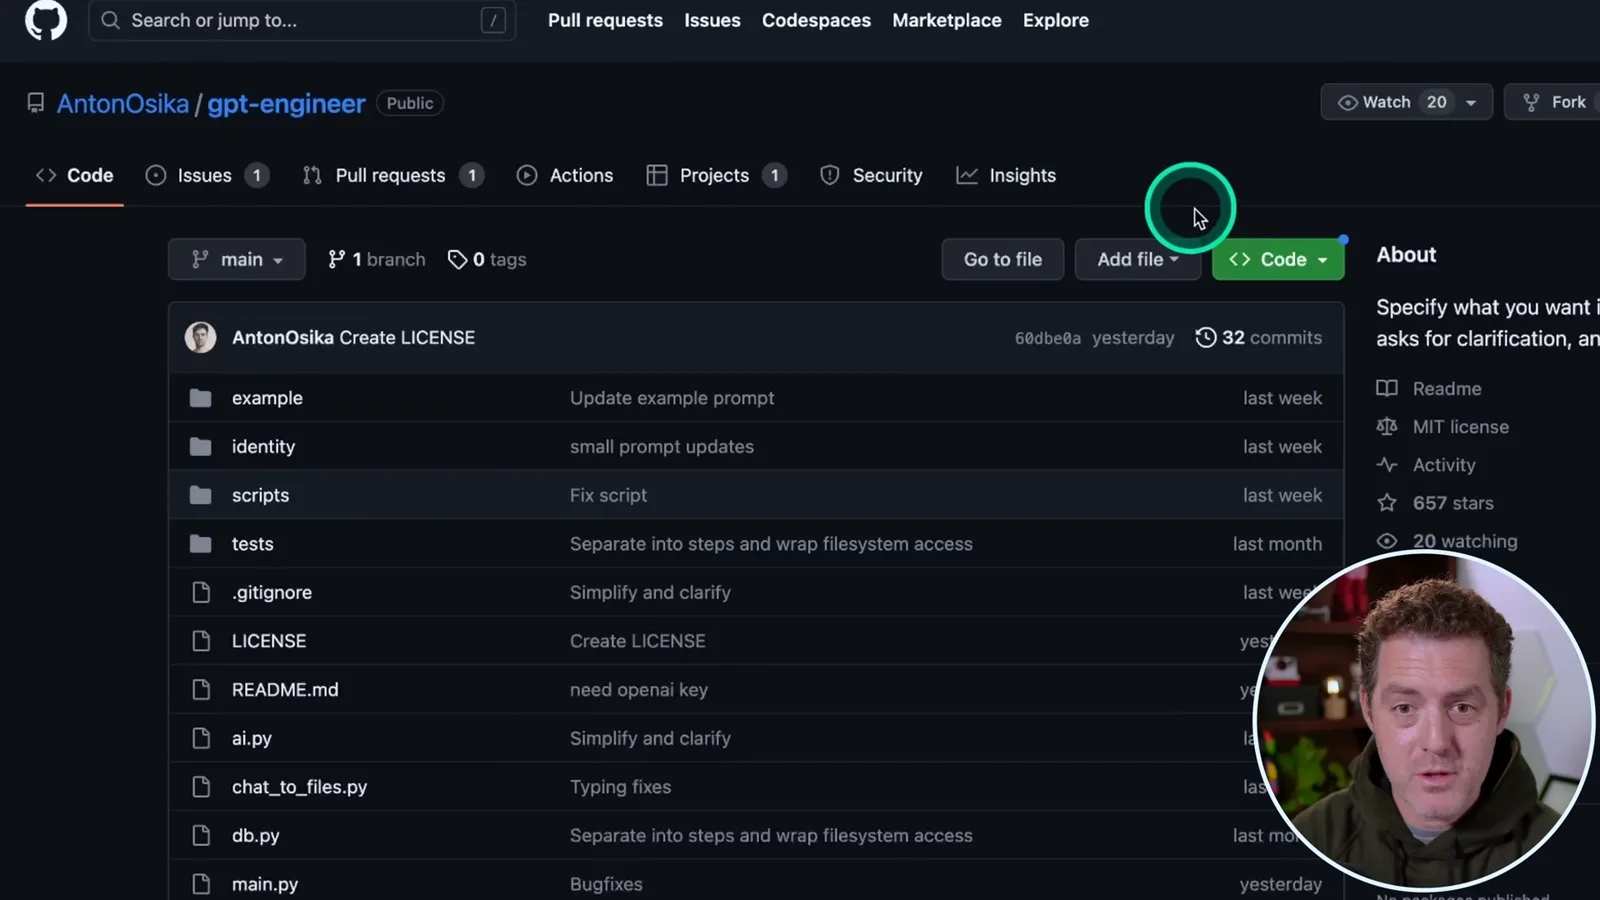Screen dimensions: 1600x900
Task: Click Go to file button
Action: [1003, 259]
